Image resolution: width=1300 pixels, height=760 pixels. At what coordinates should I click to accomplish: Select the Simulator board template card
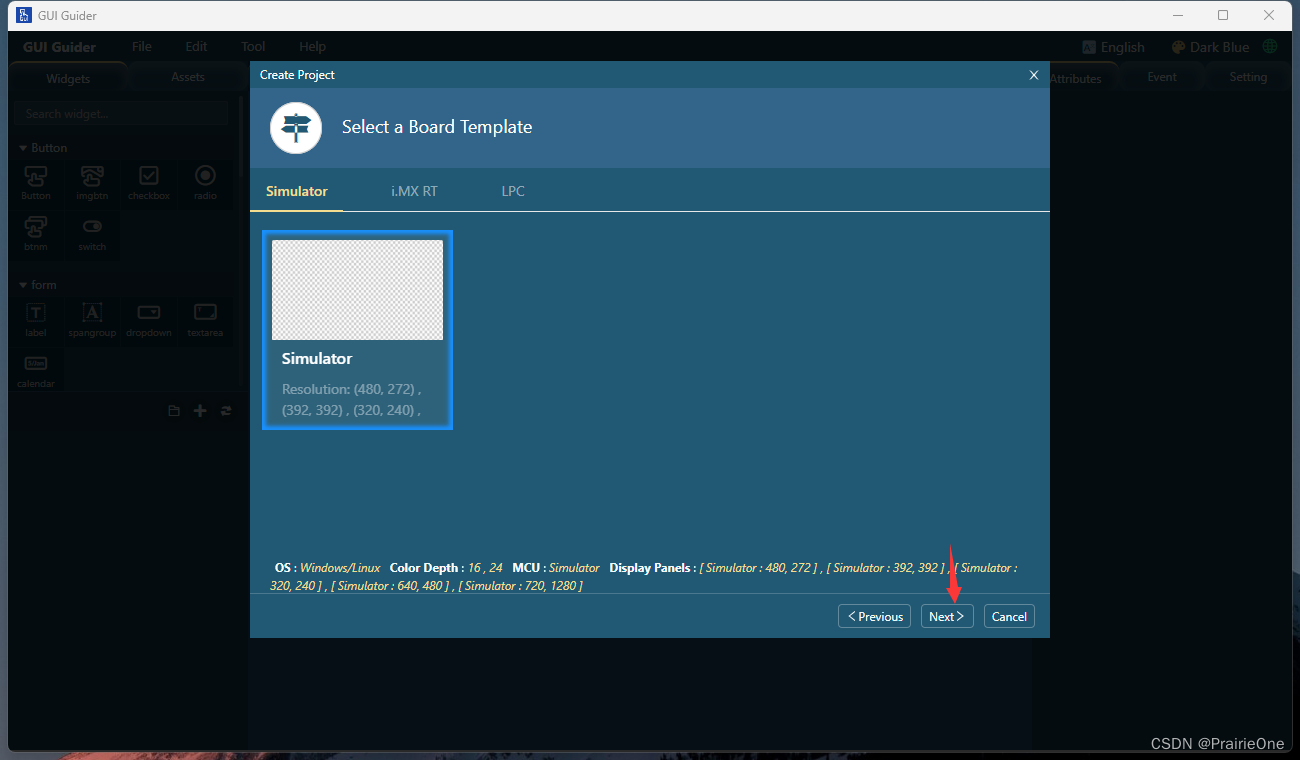357,330
